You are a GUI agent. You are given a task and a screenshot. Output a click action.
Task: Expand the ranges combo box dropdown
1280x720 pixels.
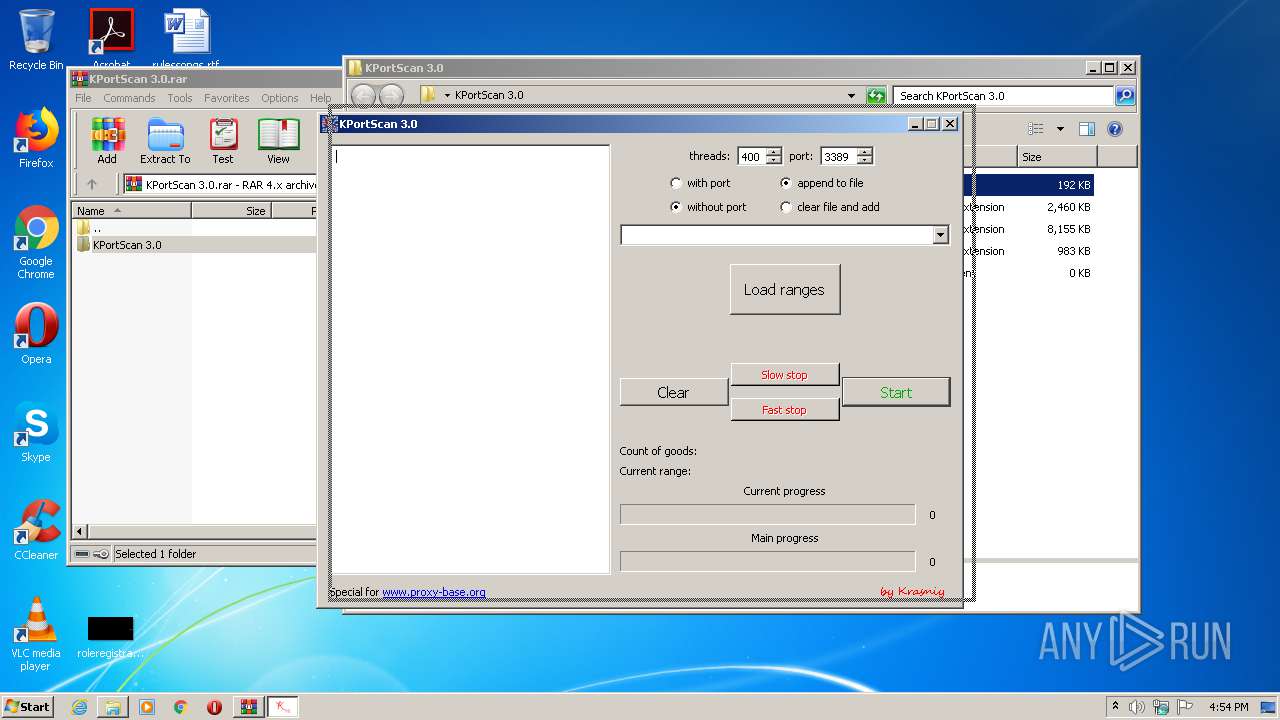click(940, 235)
